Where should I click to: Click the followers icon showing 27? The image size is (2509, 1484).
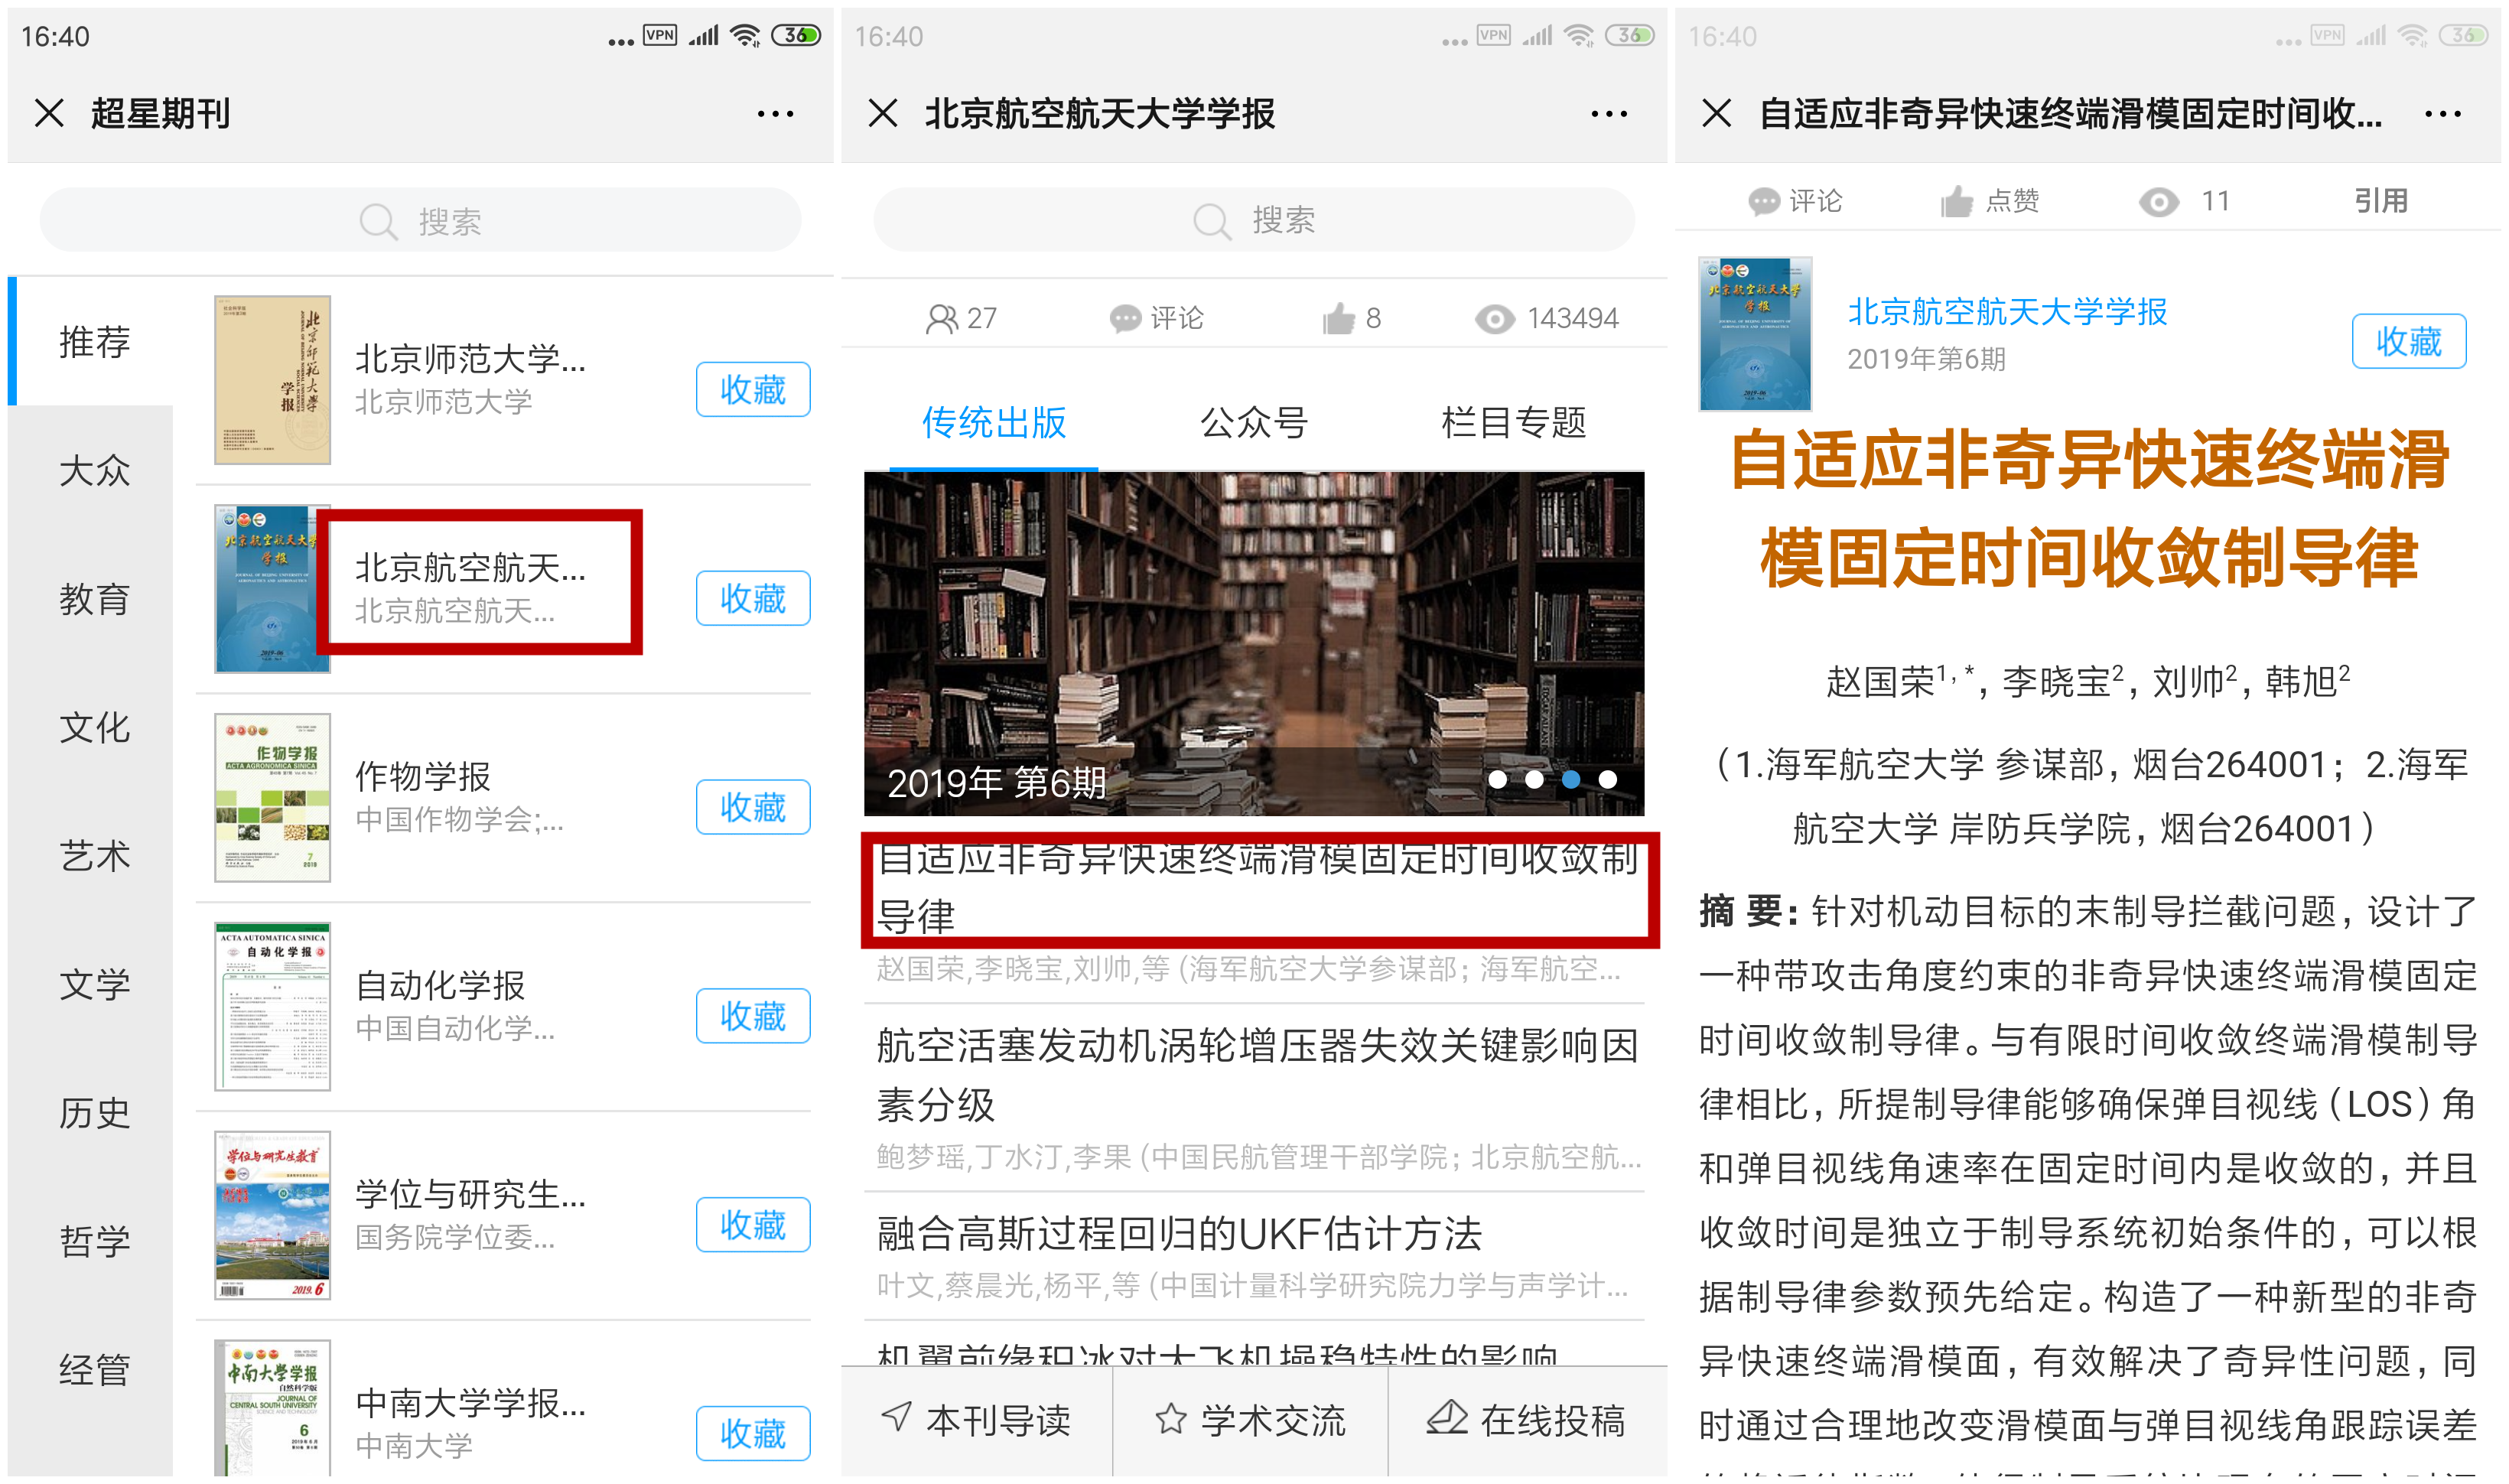940,319
